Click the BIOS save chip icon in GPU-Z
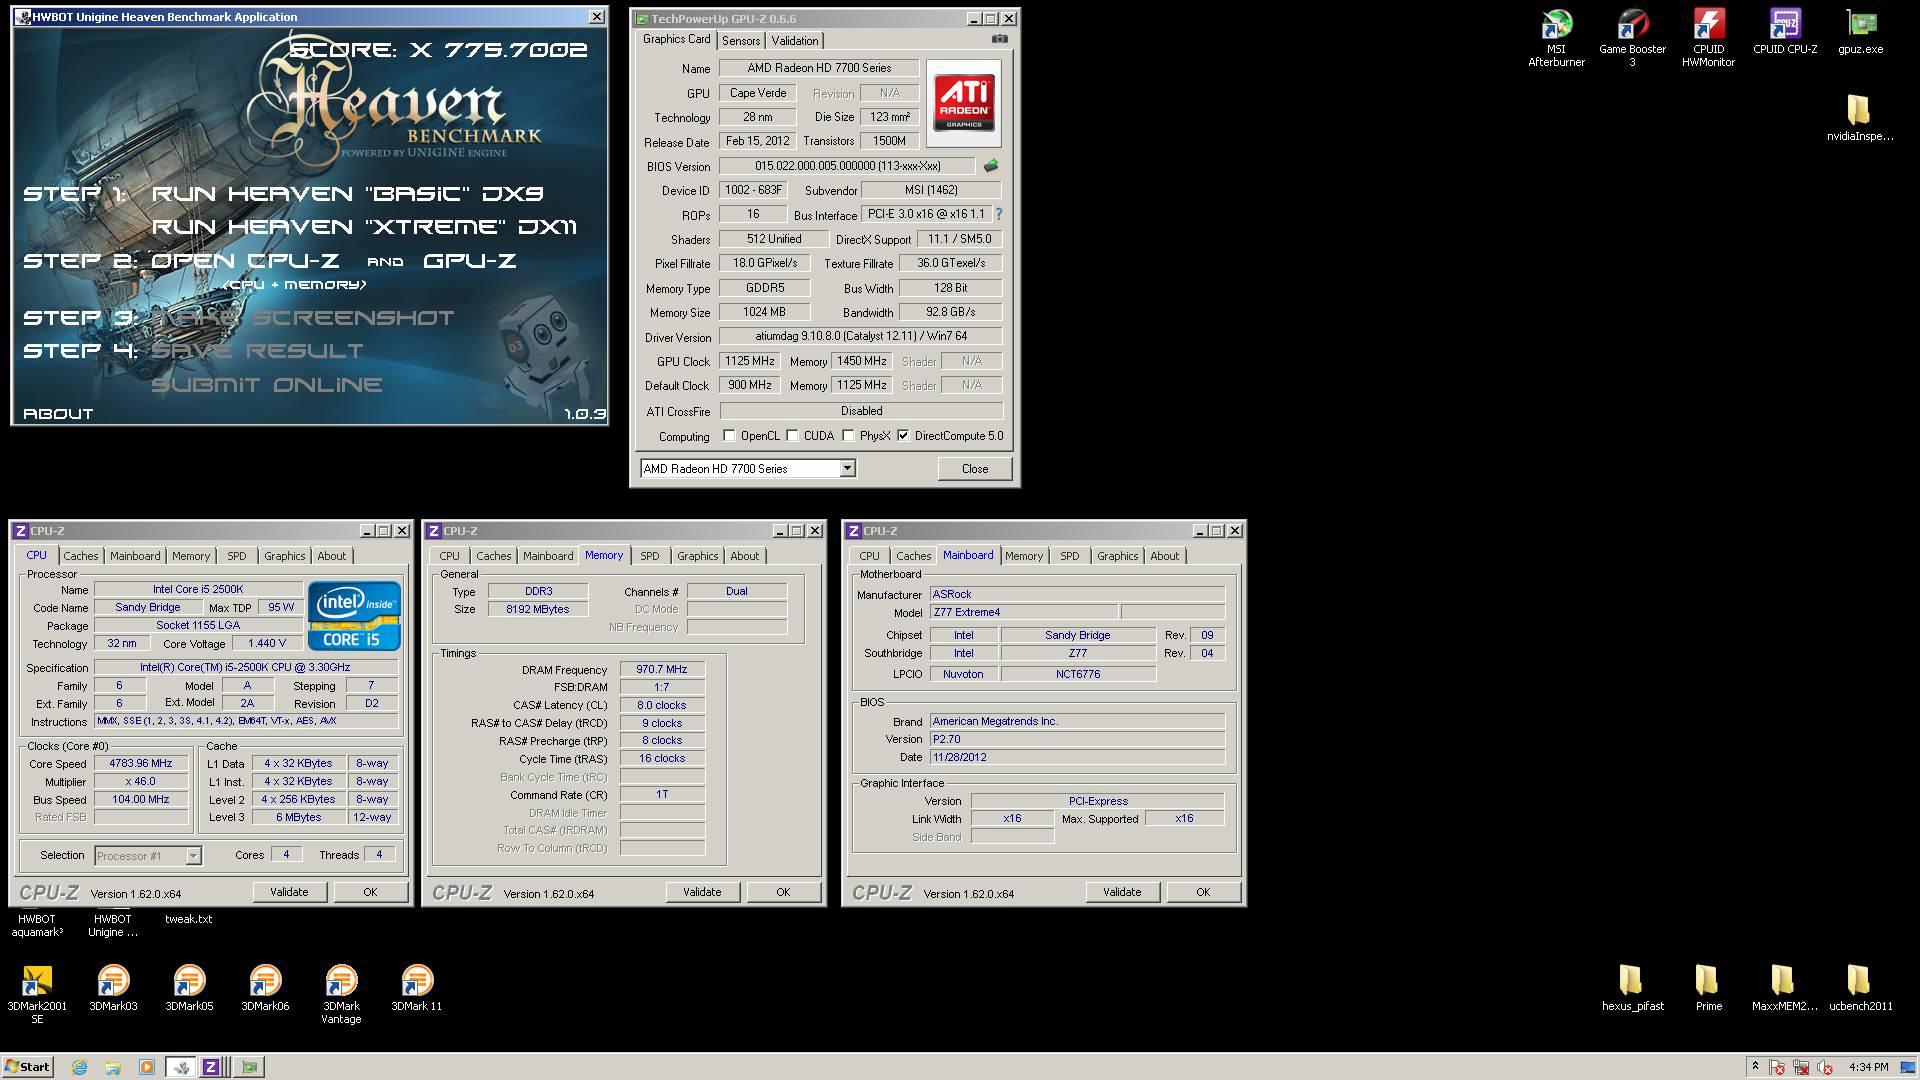 pos(991,166)
